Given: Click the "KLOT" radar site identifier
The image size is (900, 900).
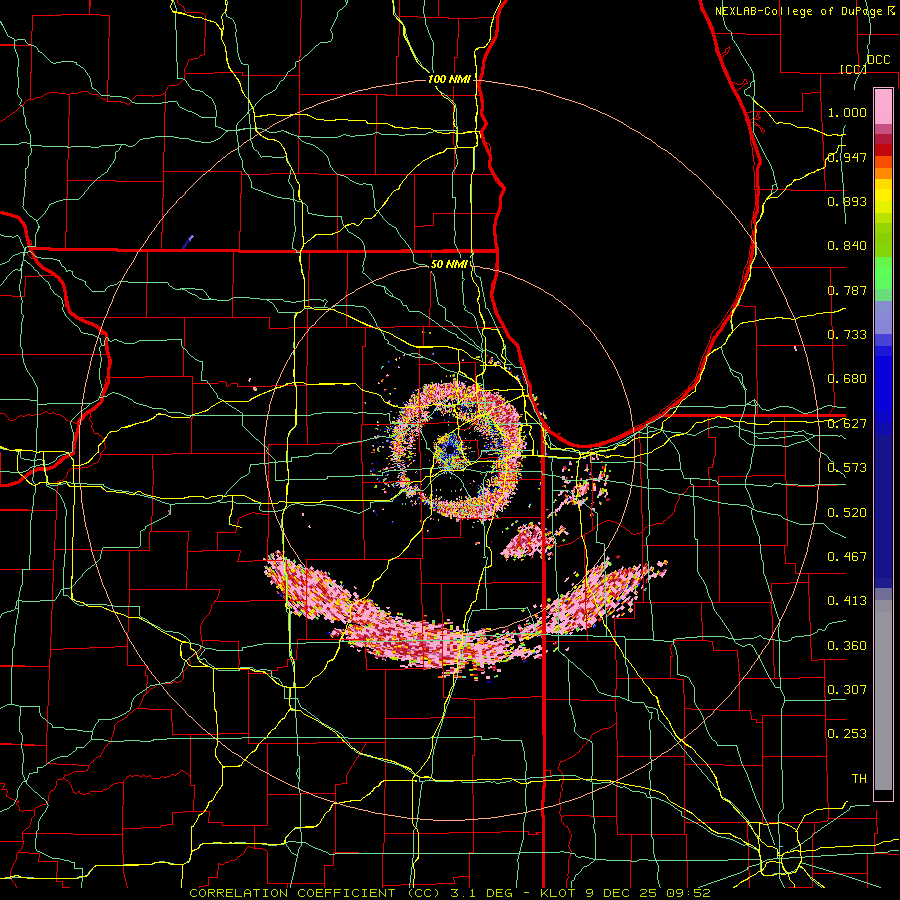Looking at the screenshot, I should (x=558, y=893).
